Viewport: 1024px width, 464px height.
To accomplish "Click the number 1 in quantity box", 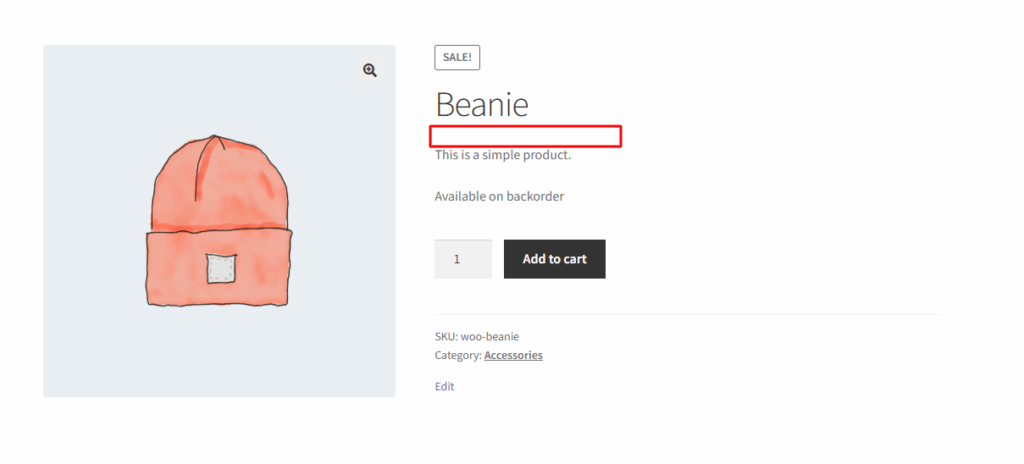I will (457, 259).
